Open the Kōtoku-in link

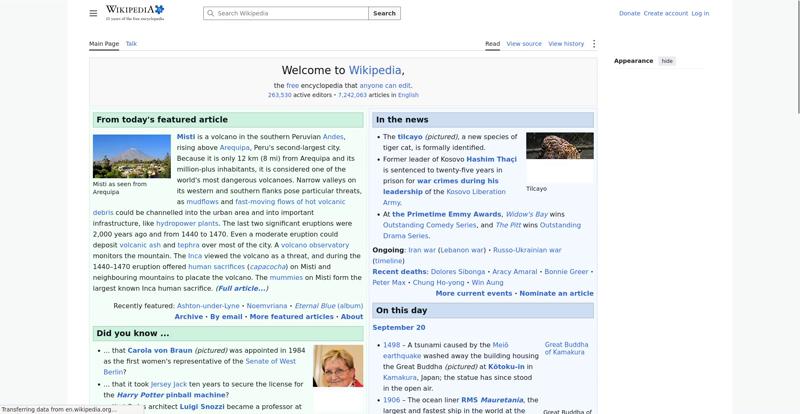coord(506,367)
